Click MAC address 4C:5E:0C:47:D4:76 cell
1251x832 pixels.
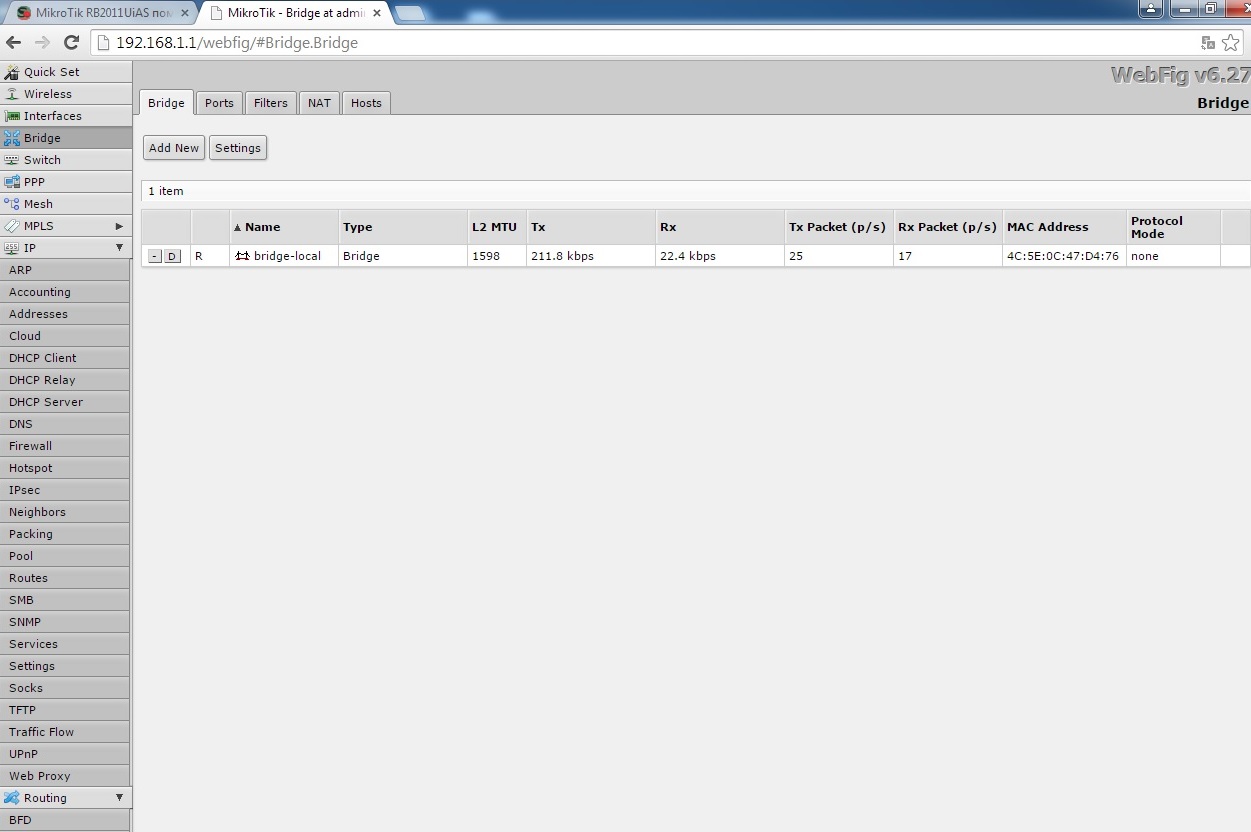(x=1063, y=256)
